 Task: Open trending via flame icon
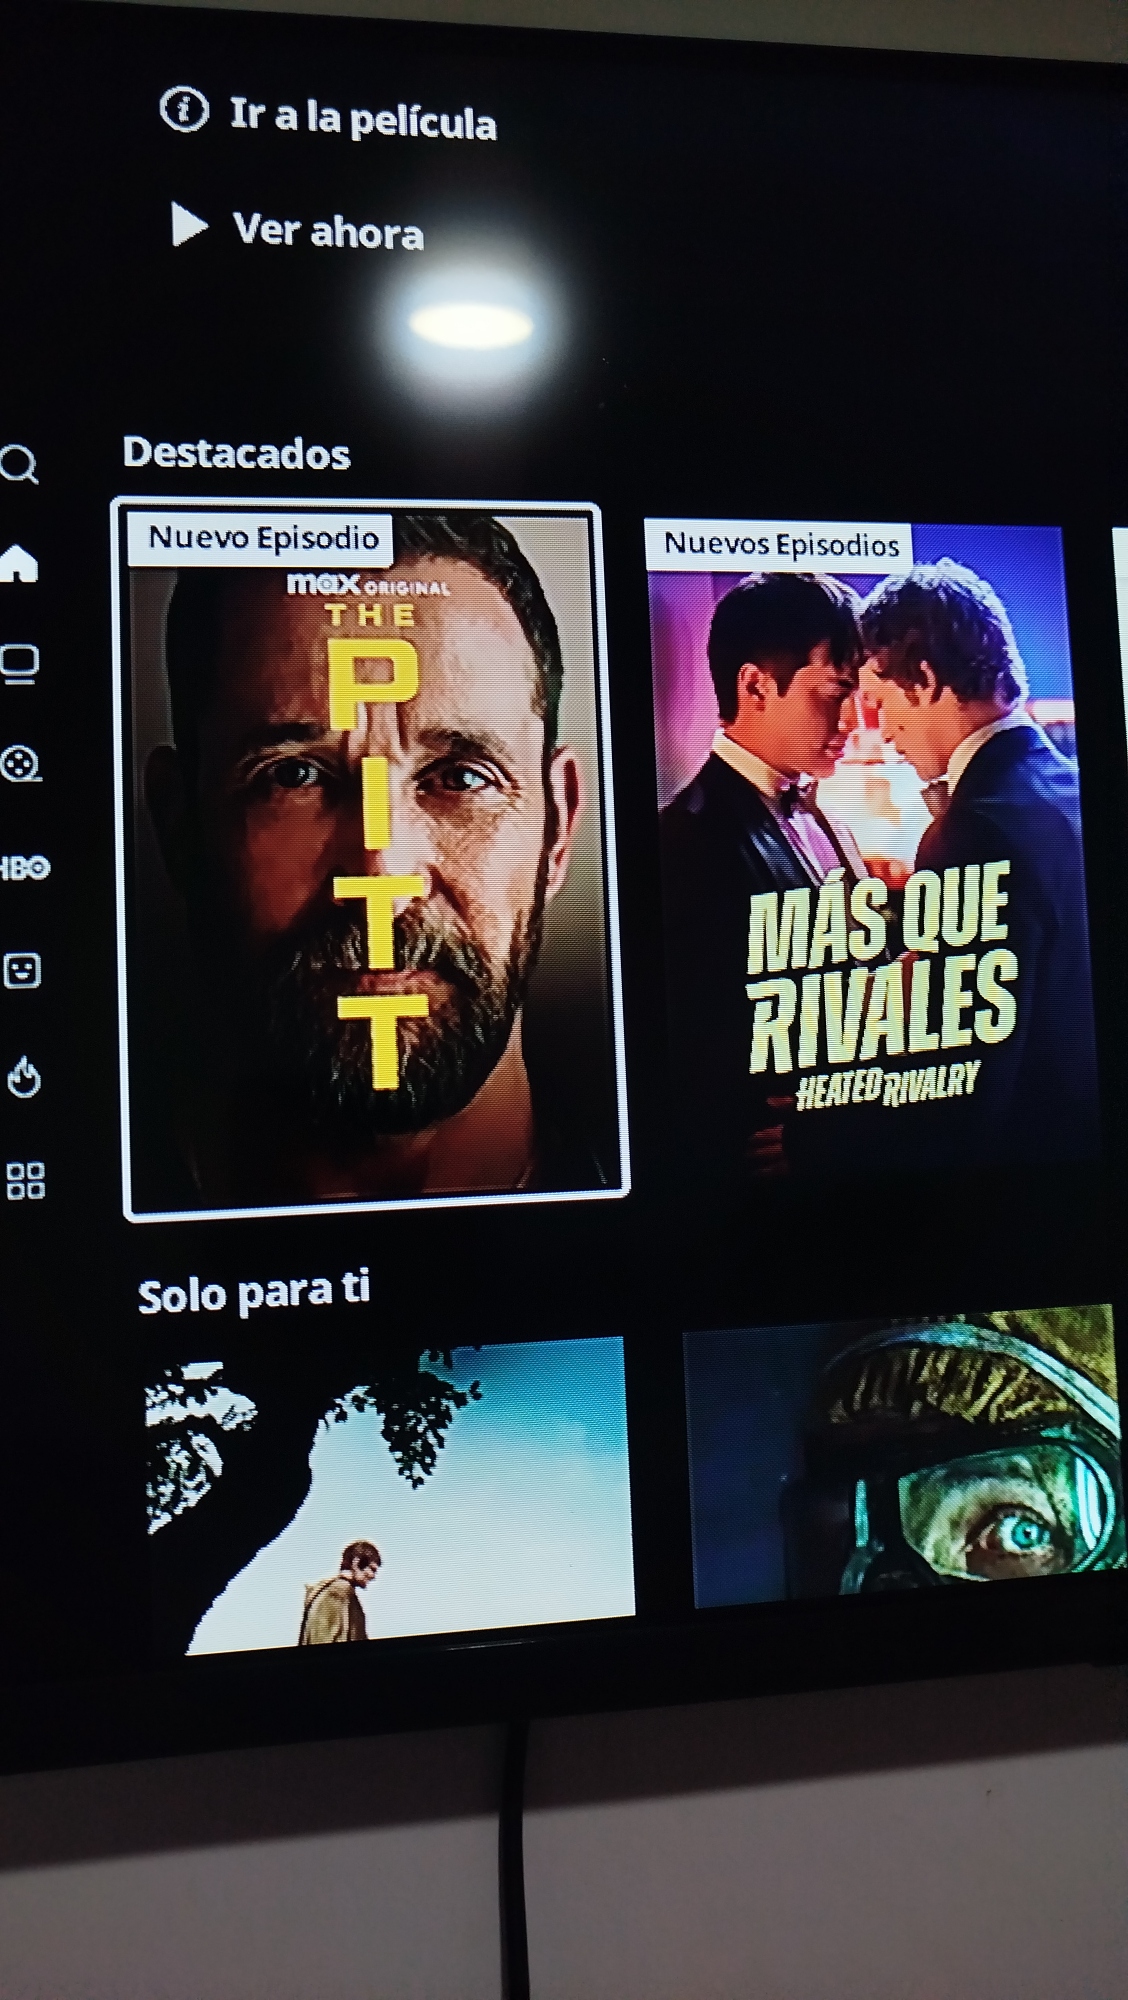24,1076
